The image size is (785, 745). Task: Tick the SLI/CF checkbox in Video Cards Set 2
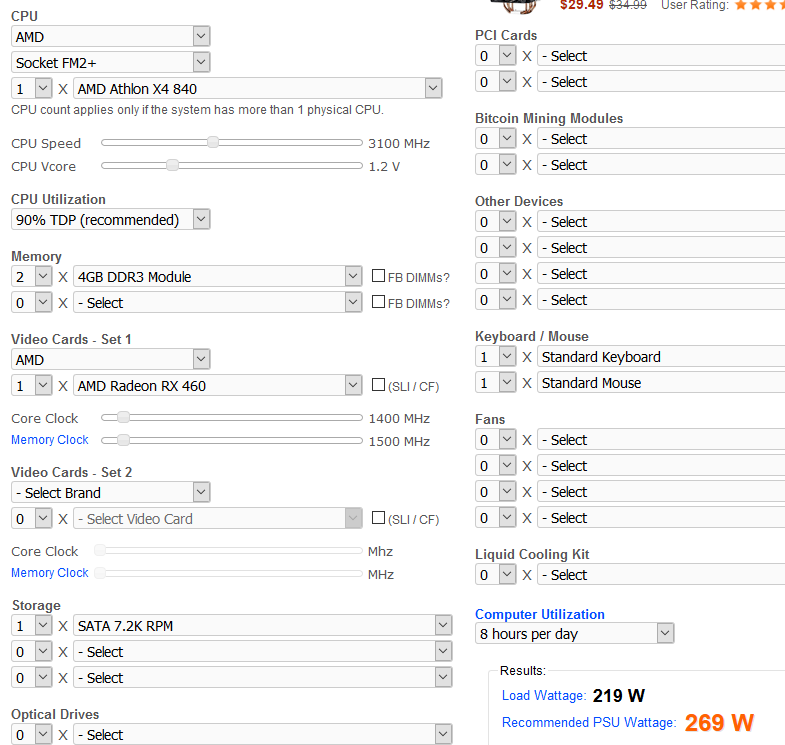coord(379,518)
